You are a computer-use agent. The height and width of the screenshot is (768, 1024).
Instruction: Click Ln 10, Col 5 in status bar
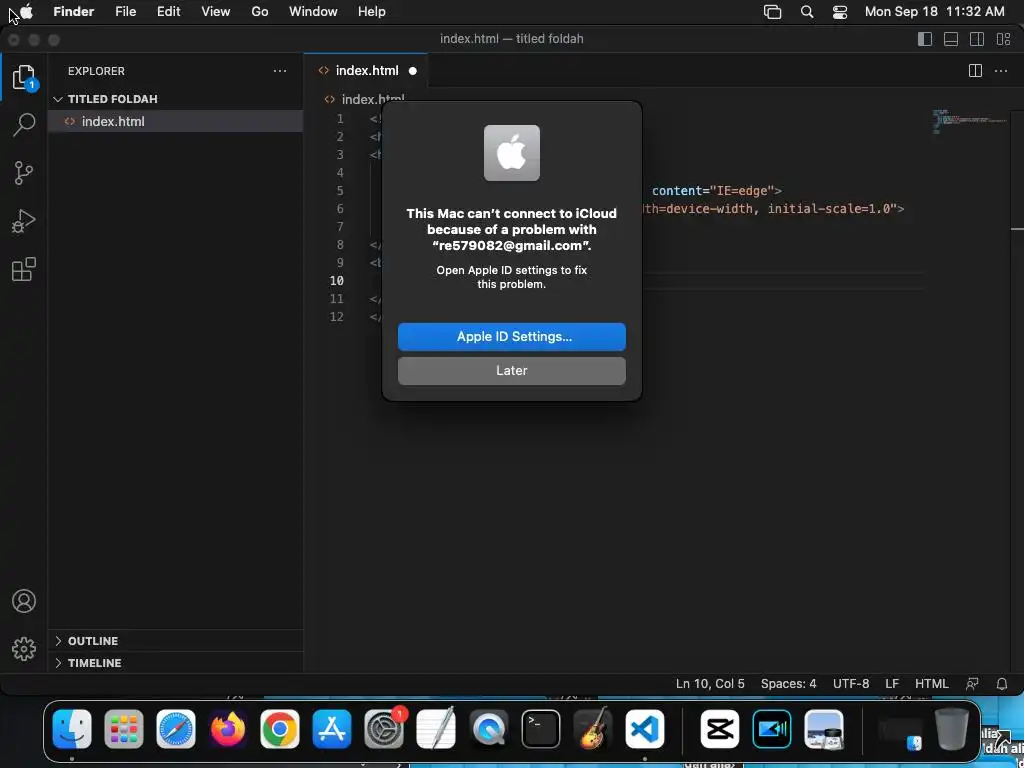click(x=710, y=684)
